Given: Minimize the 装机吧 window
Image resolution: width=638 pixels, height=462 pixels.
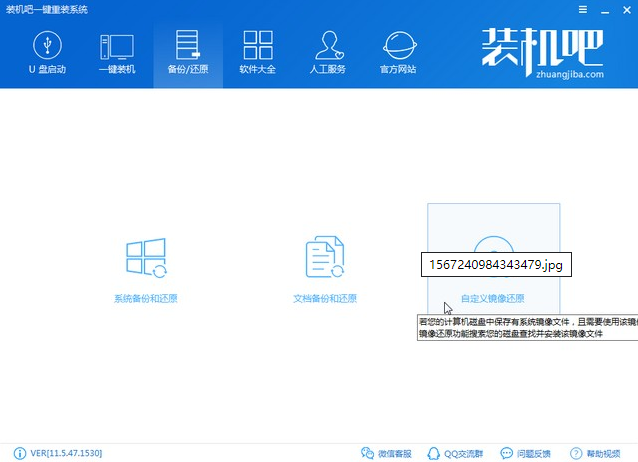Looking at the screenshot, I should 605,11.
